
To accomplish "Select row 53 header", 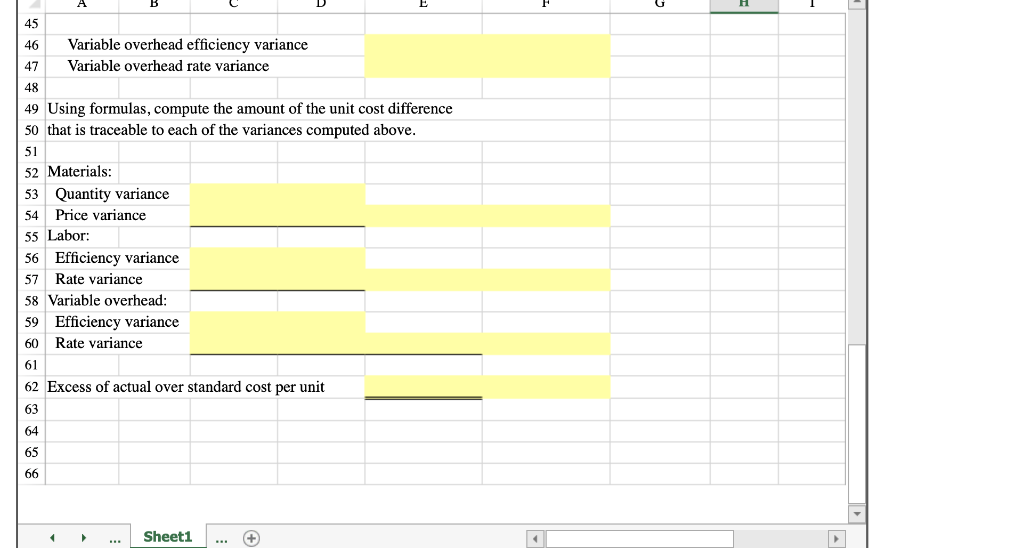I will (31, 195).
